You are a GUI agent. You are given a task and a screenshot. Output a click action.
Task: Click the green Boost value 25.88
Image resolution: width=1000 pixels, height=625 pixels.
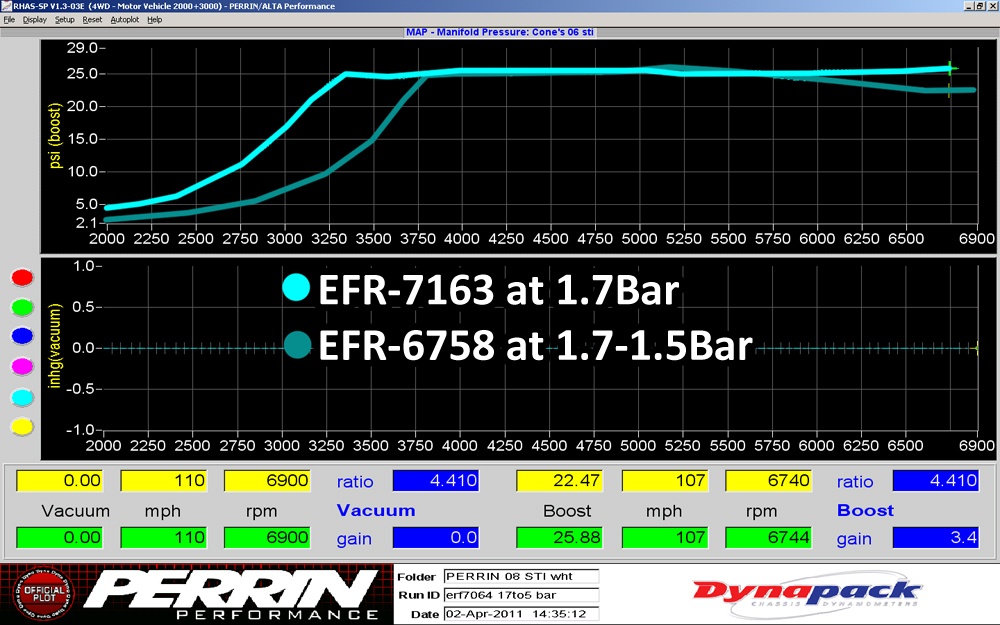pyautogui.click(x=559, y=538)
